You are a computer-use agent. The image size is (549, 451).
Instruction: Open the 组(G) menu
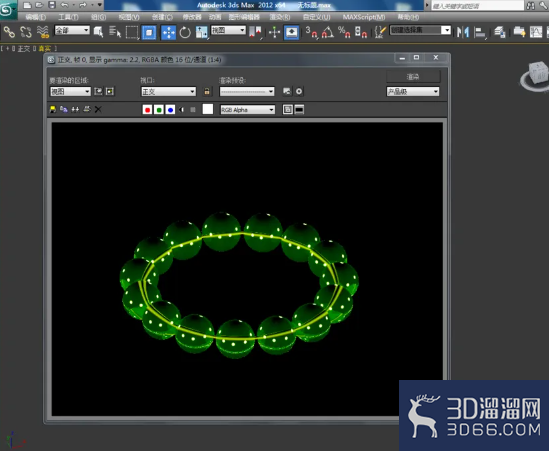(x=99, y=17)
